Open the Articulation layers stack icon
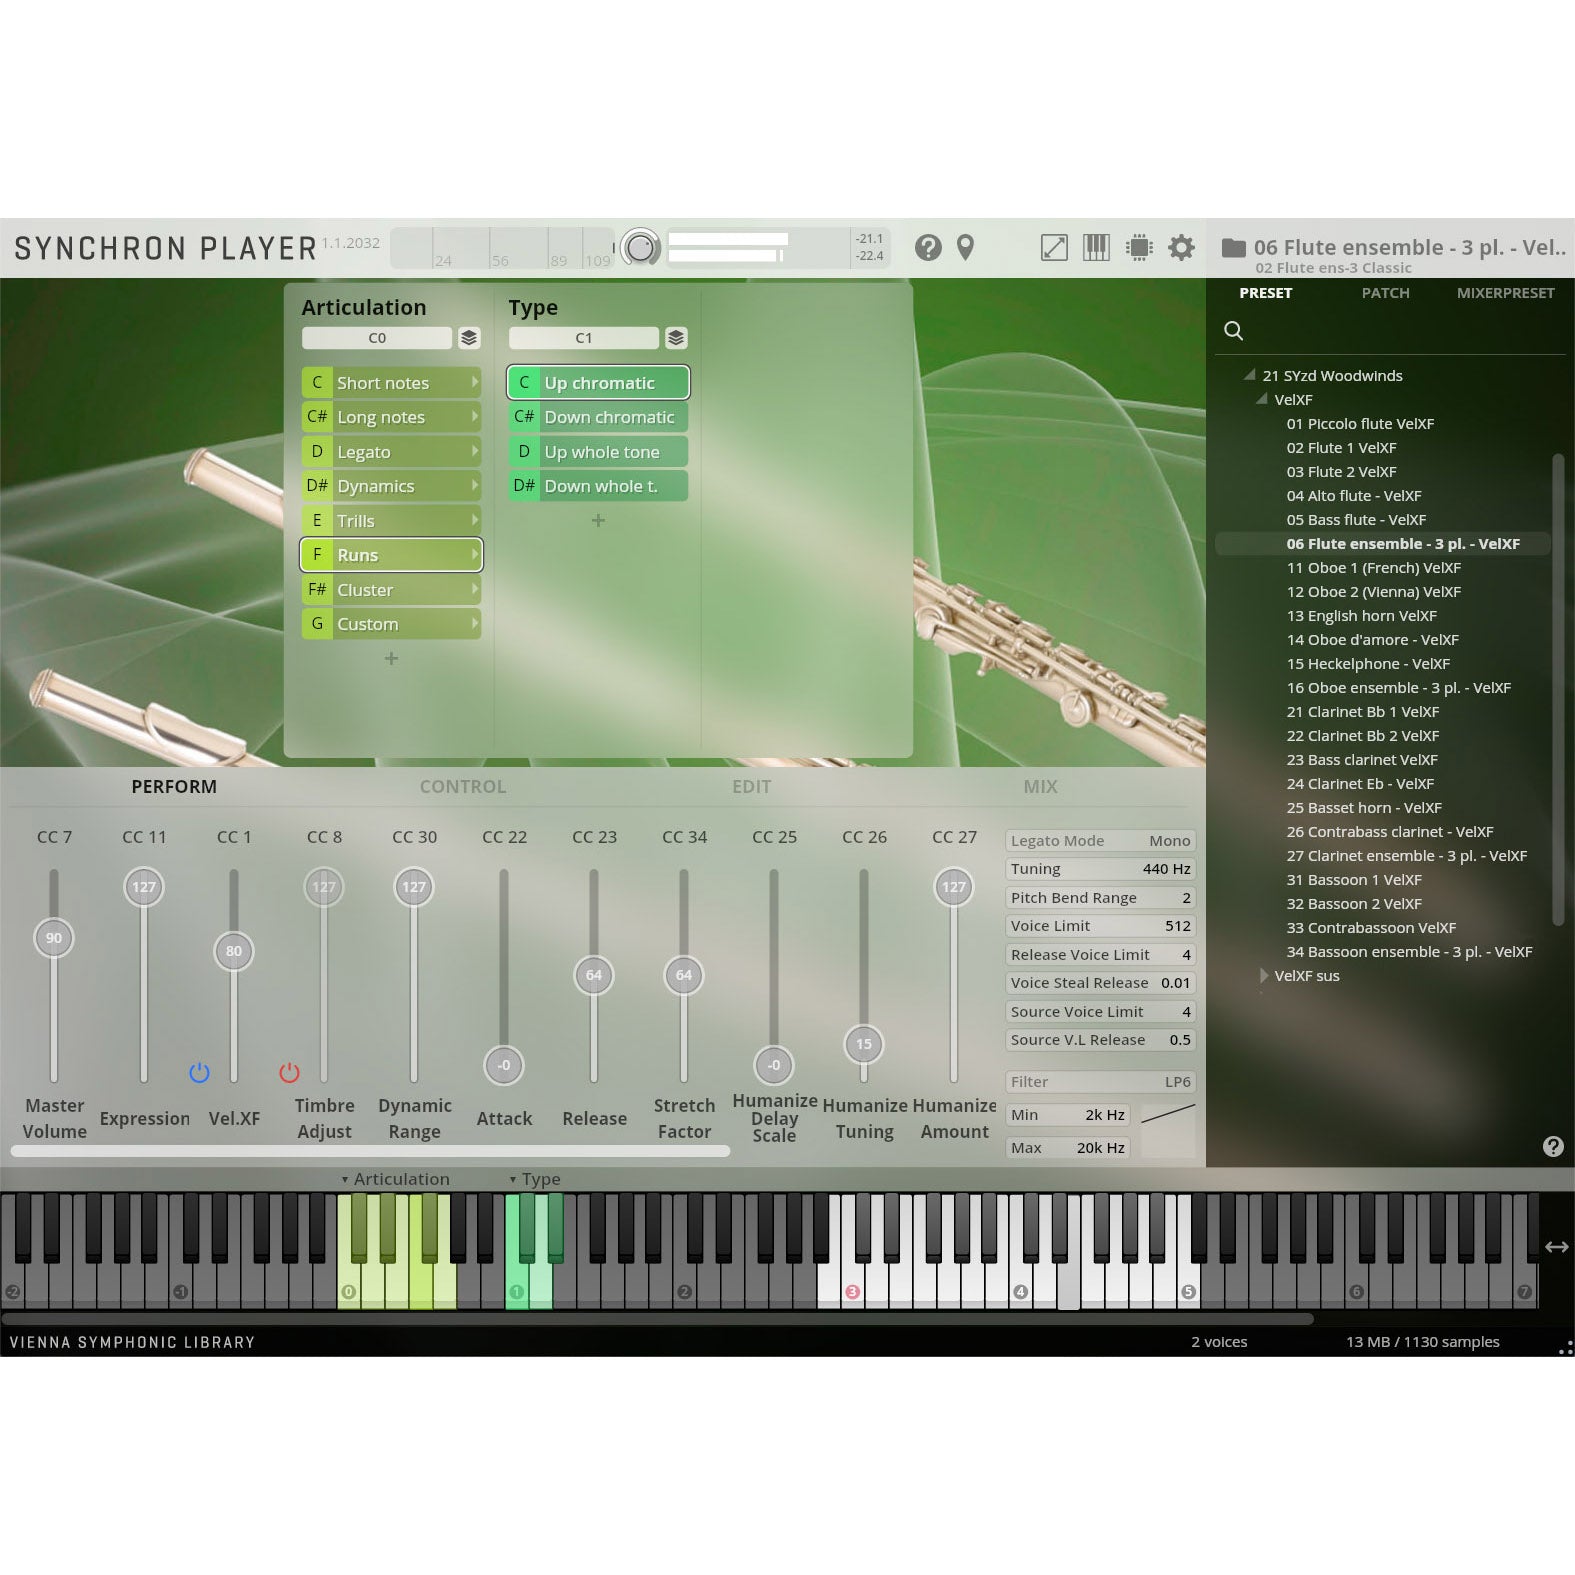This screenshot has width=1575, height=1575. [469, 338]
